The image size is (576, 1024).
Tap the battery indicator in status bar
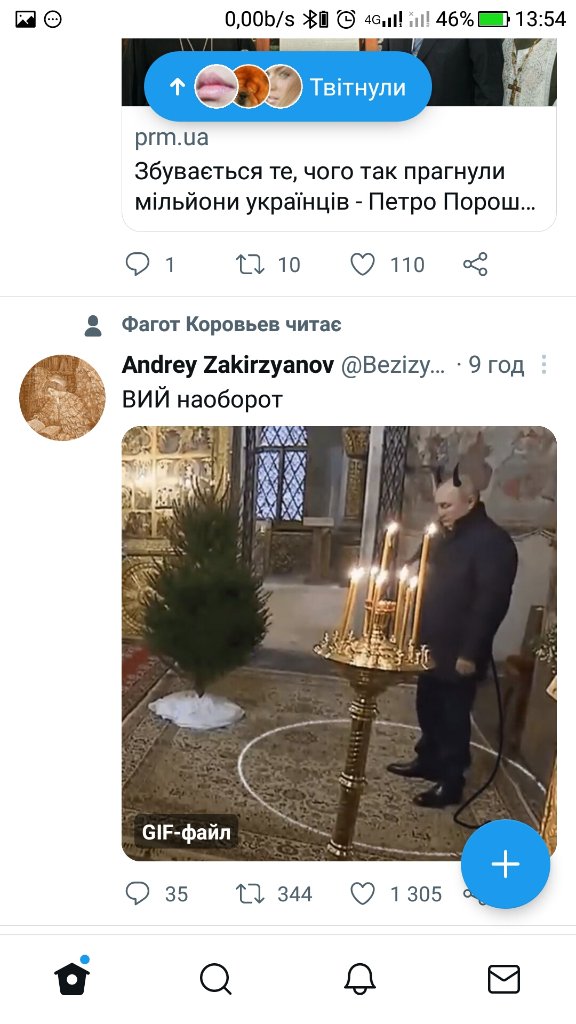tap(493, 19)
